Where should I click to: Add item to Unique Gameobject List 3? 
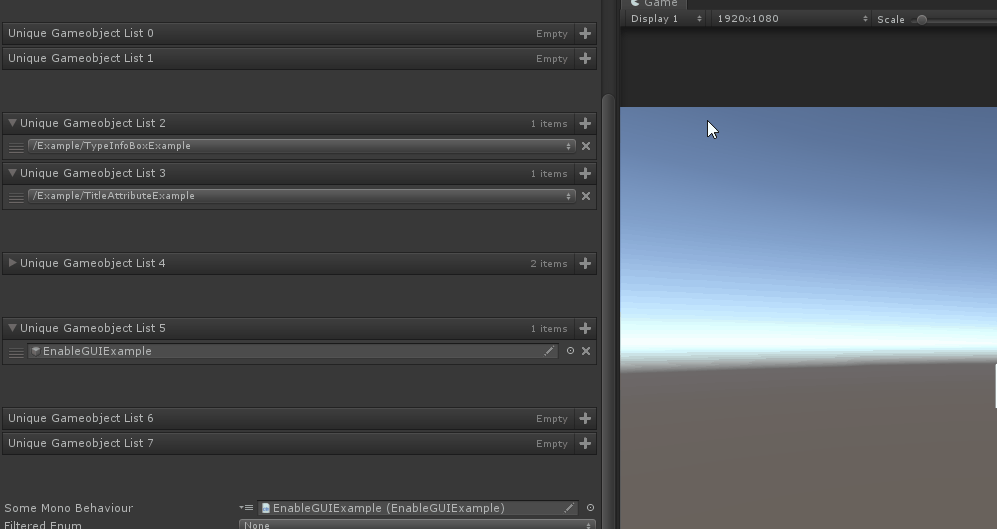pyautogui.click(x=585, y=173)
